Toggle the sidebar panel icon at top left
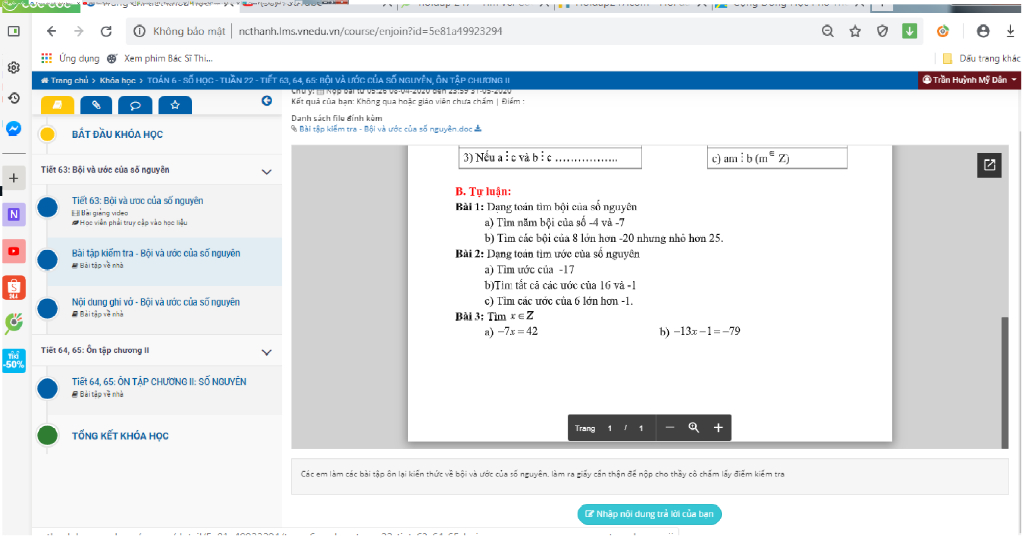The height and width of the screenshot is (538, 1024). [14, 31]
